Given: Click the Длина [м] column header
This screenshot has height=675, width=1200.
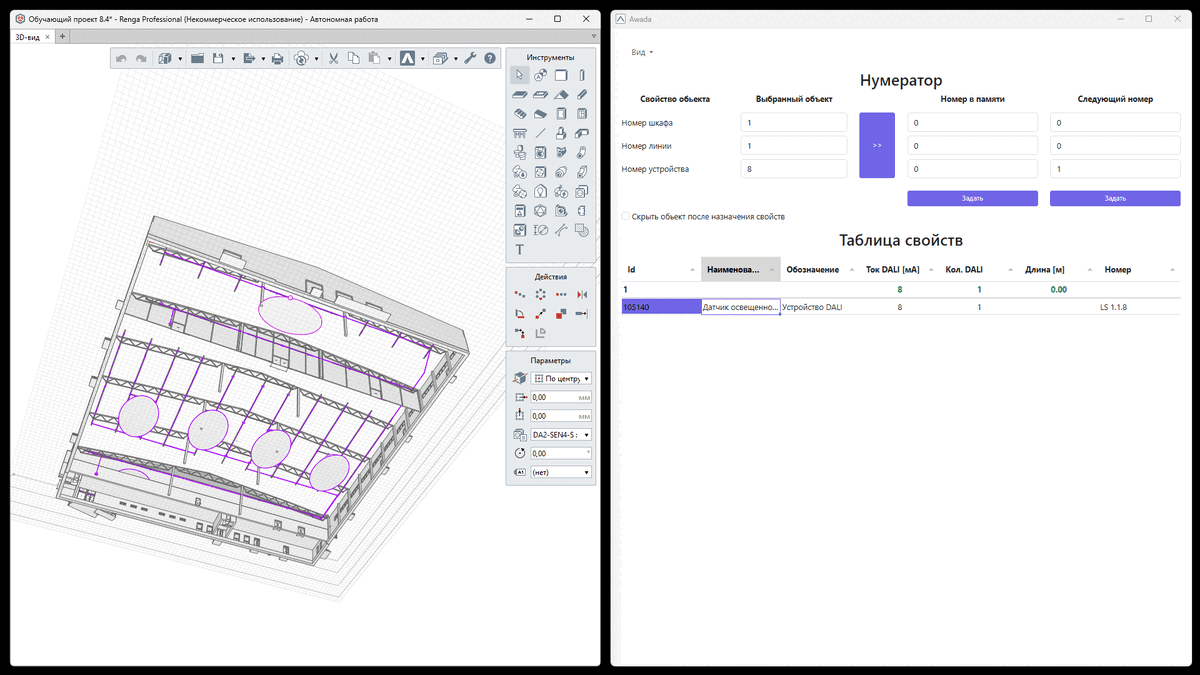Looking at the screenshot, I should [1060, 270].
